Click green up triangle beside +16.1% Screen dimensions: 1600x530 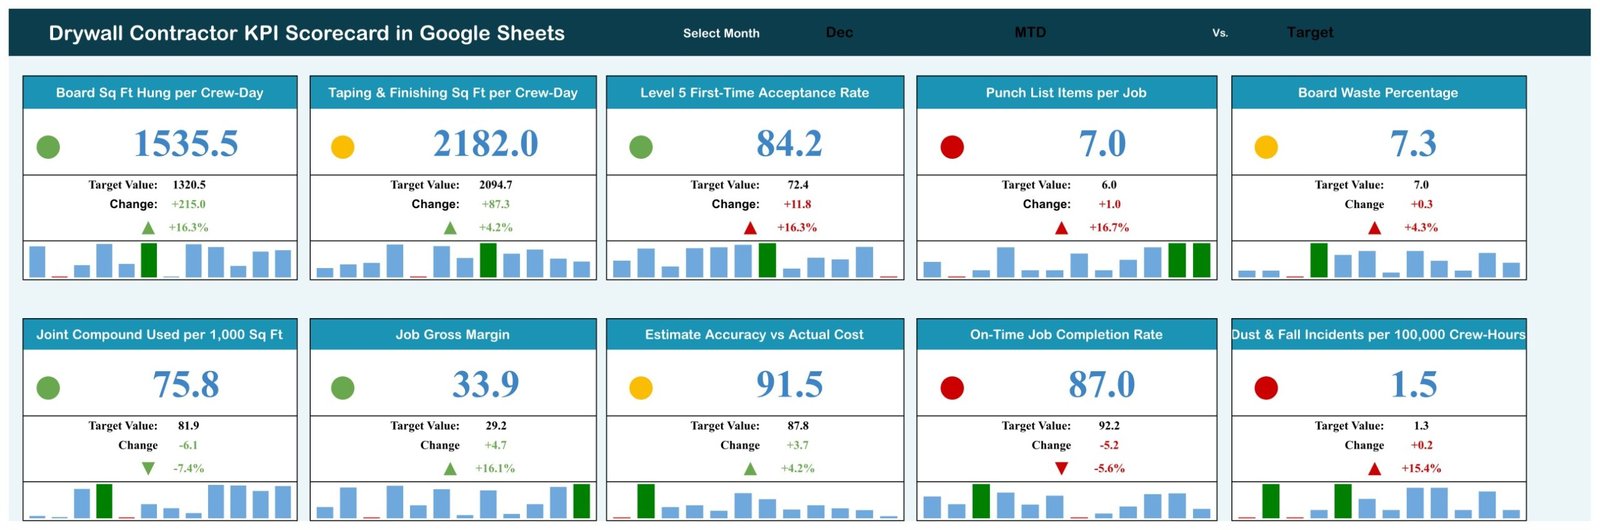(450, 468)
